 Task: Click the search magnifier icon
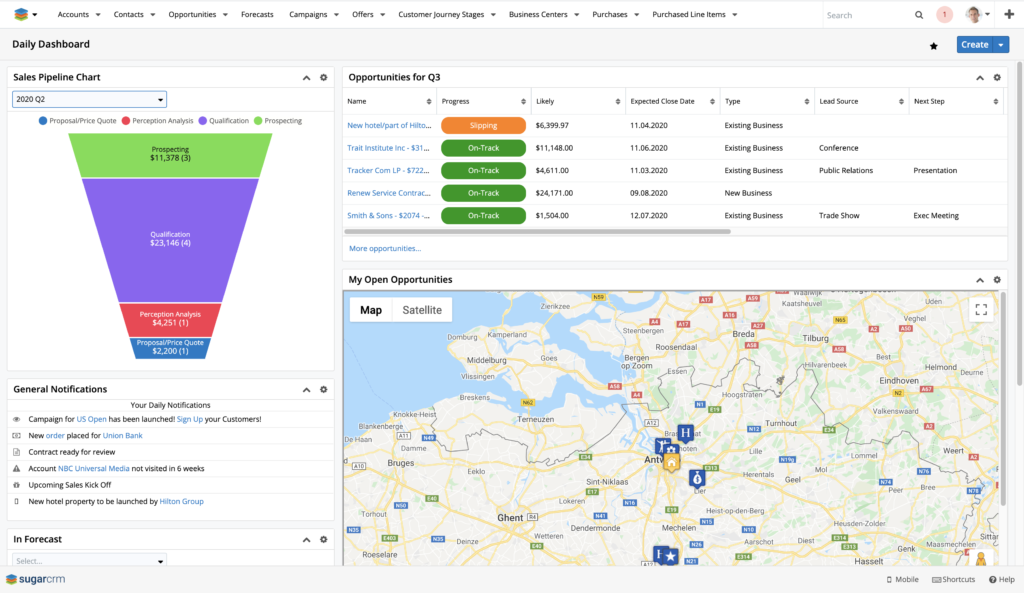pos(919,15)
